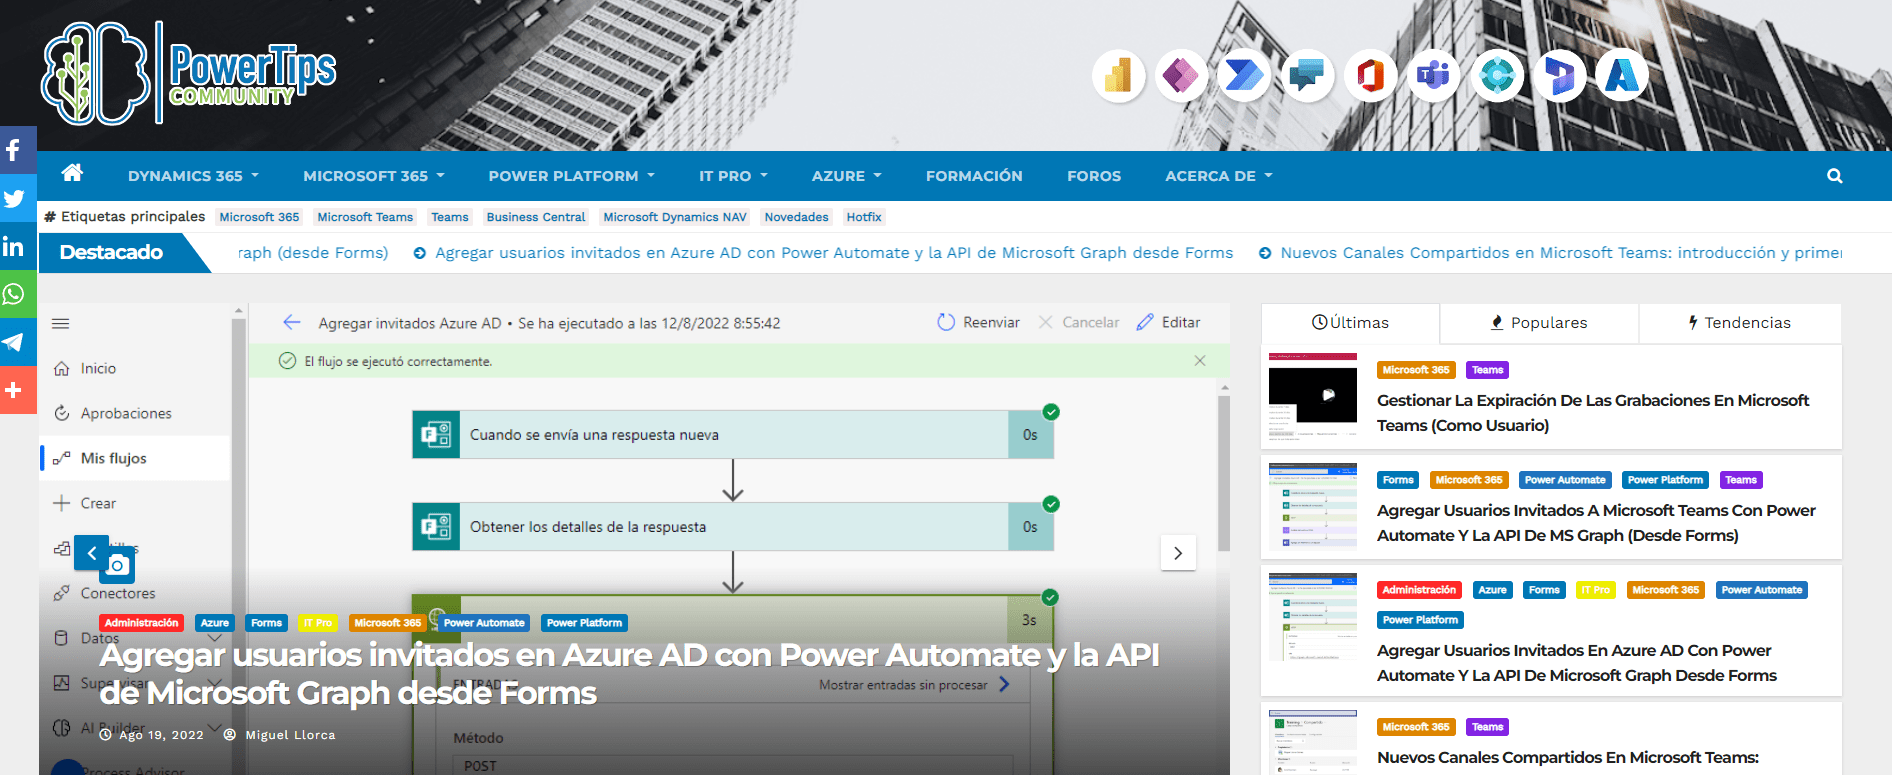Expand the Power Platform dropdown menu
Screen dimensions: 1892x775
[571, 176]
